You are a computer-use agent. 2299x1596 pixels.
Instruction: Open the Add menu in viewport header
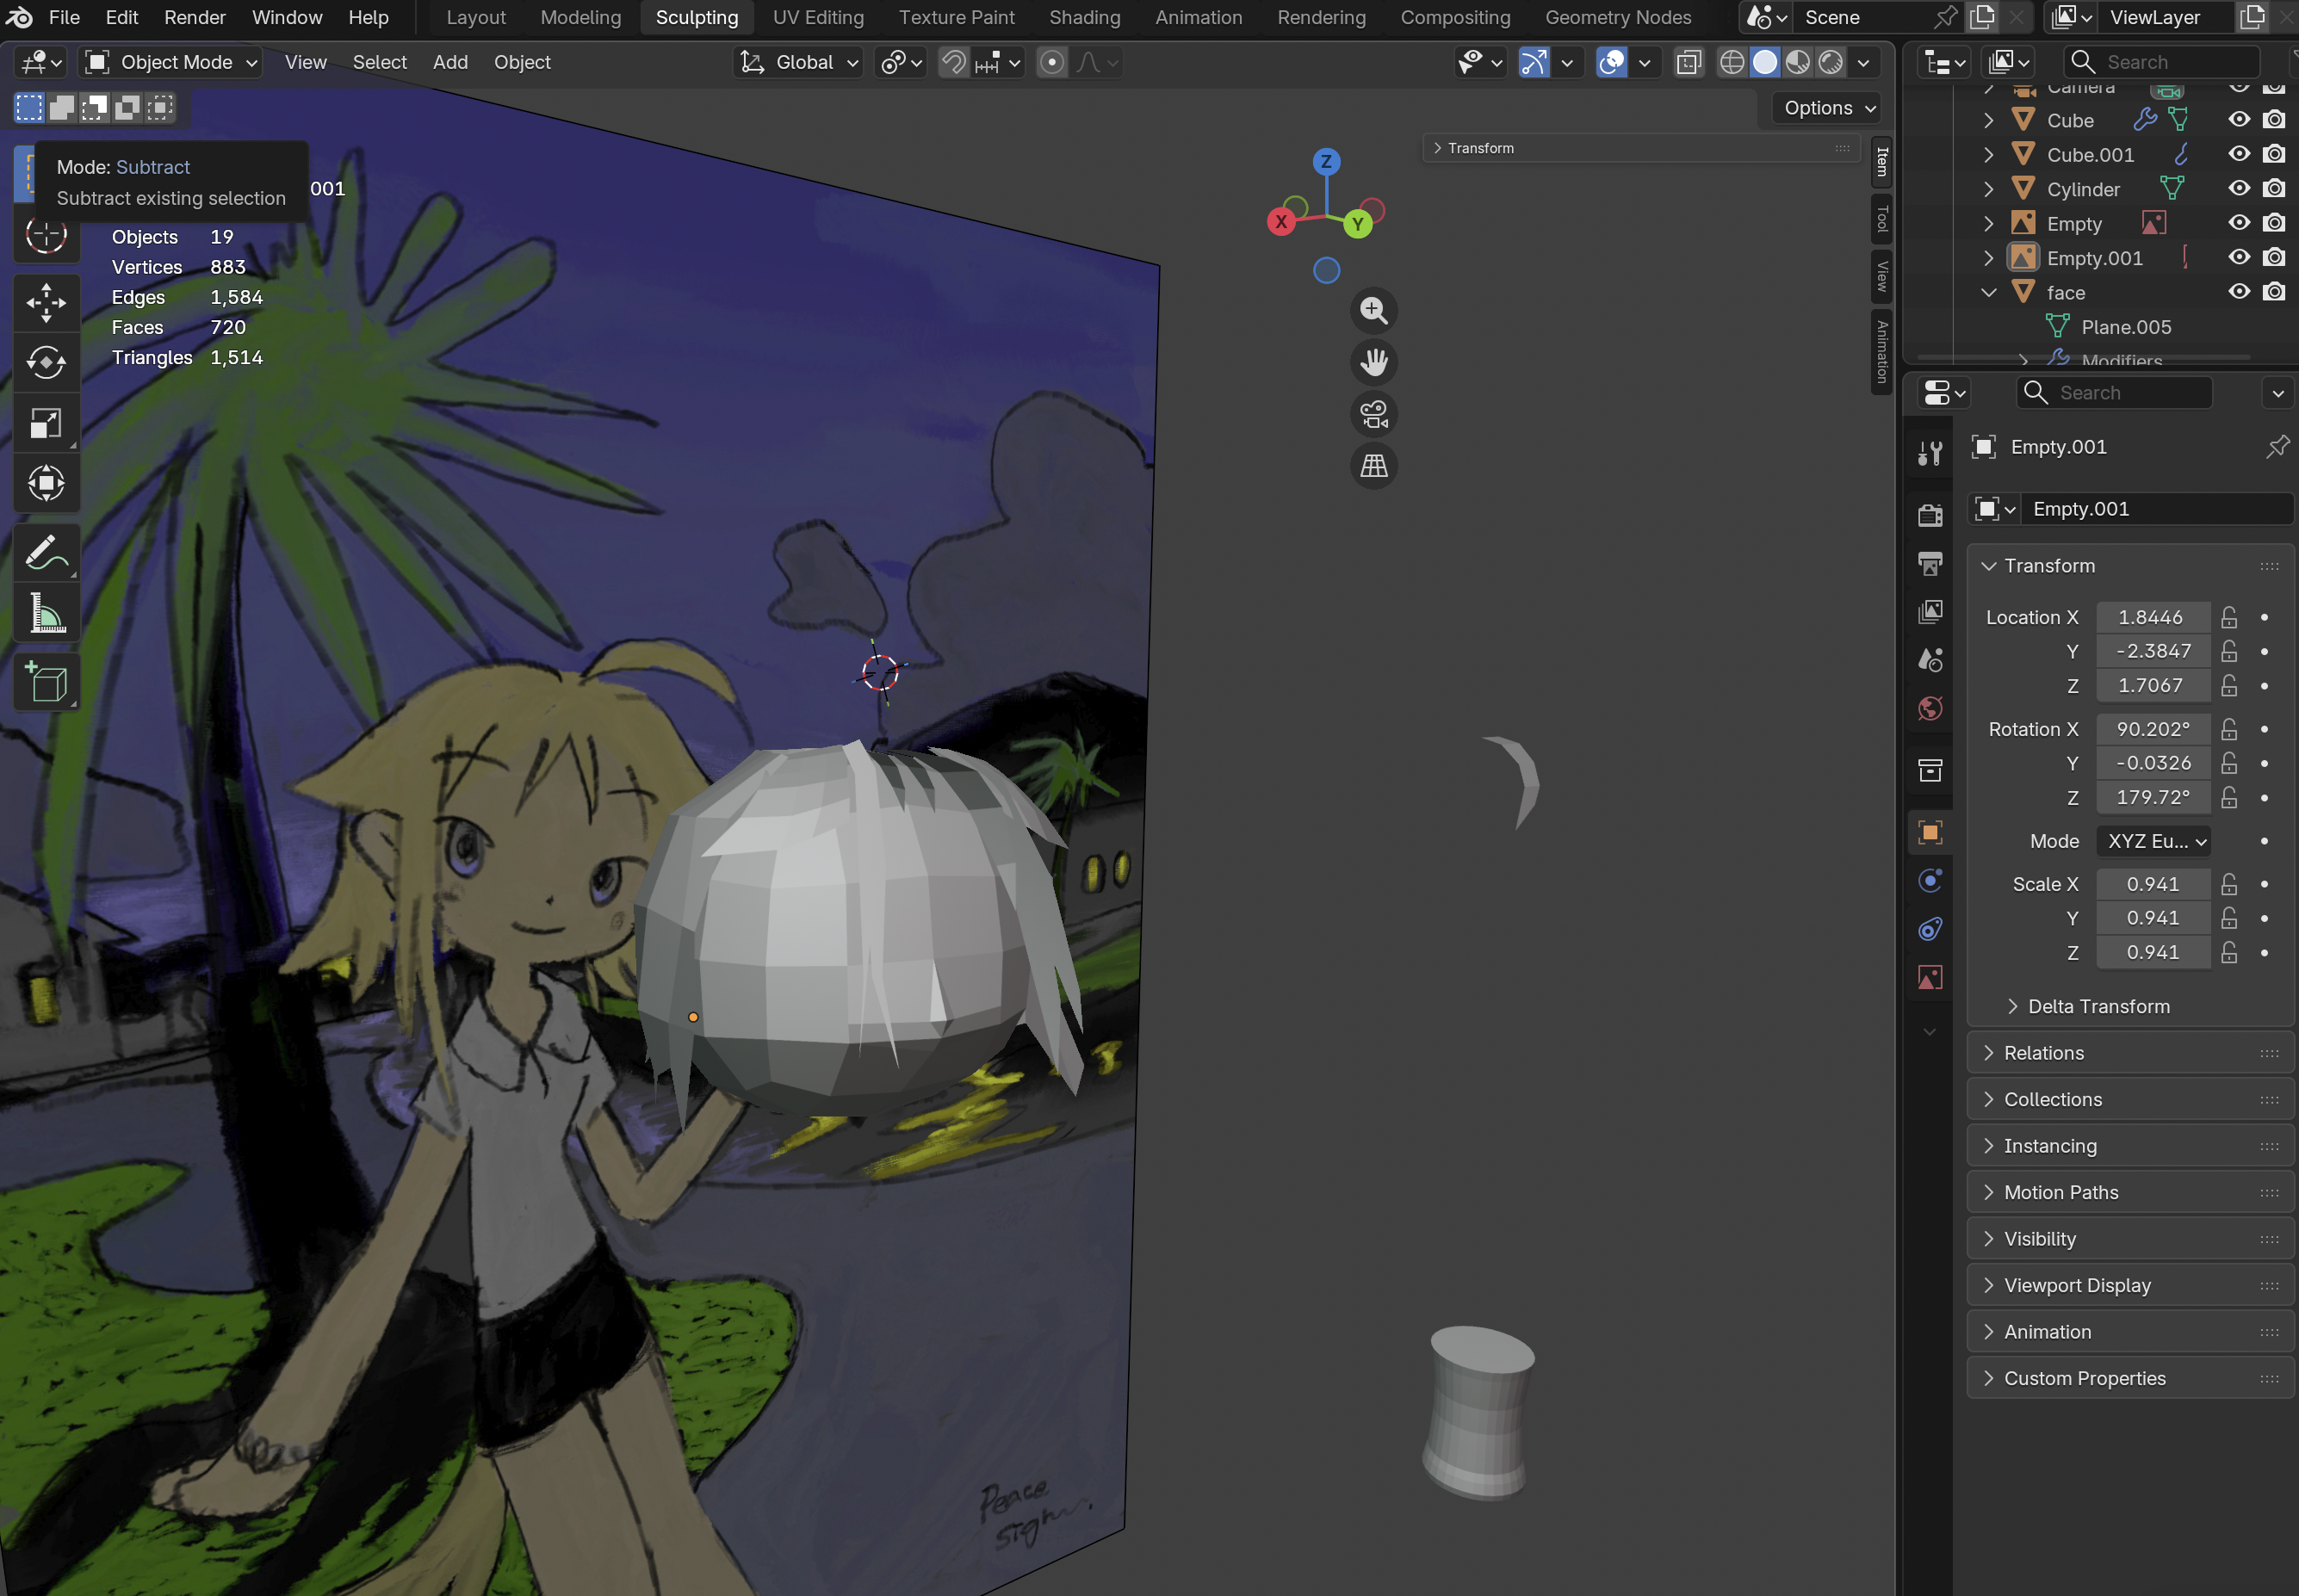point(450,62)
